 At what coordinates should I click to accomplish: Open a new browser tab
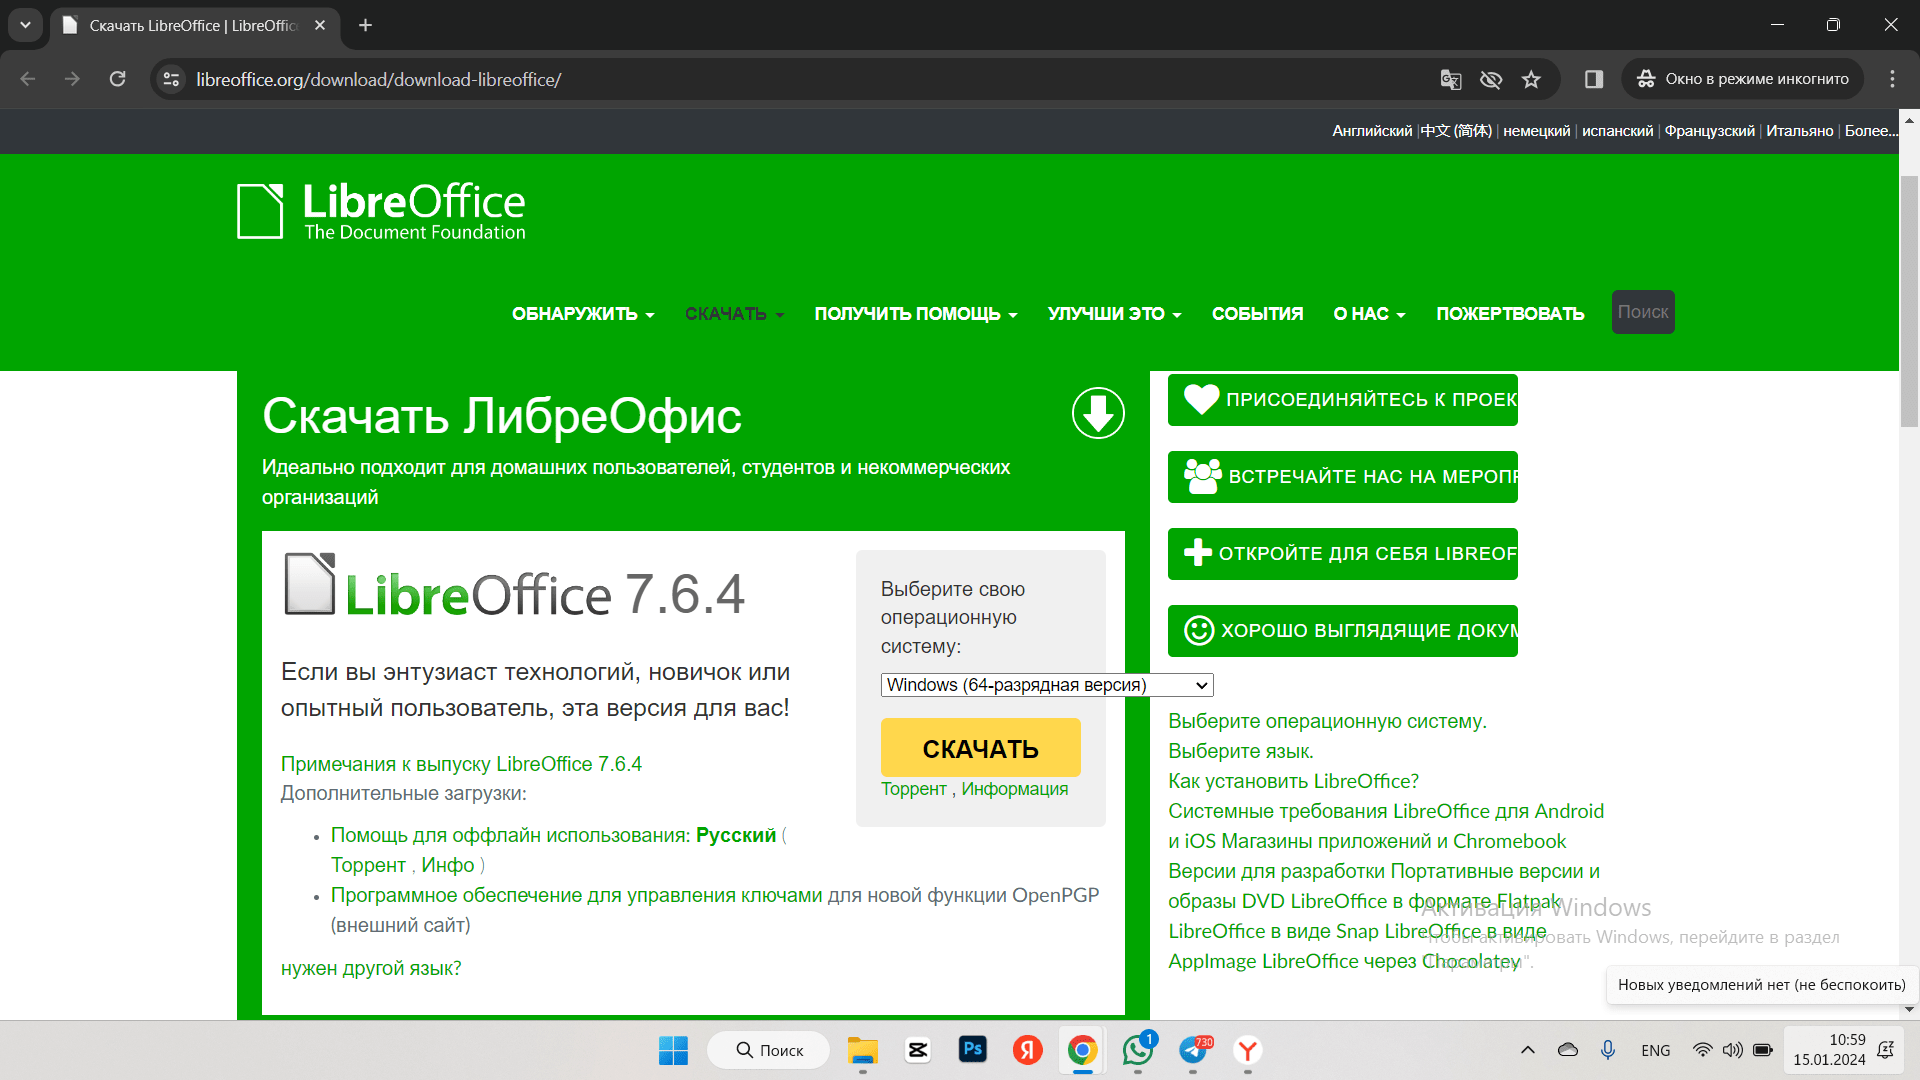tap(366, 25)
